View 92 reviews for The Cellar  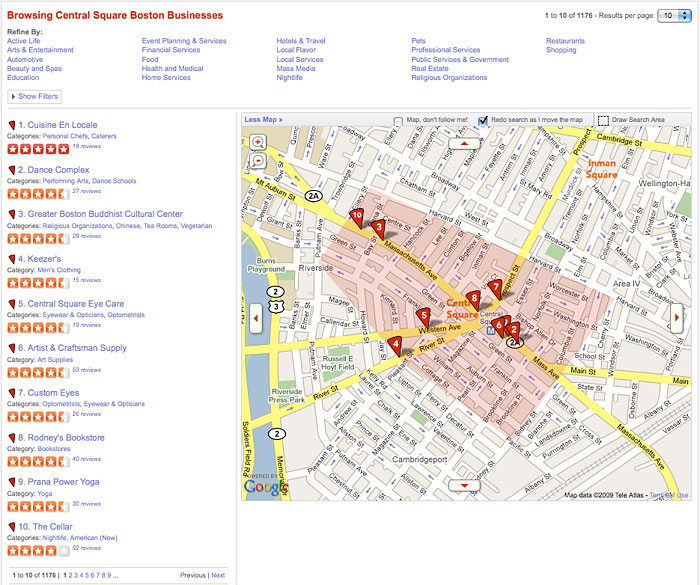[x=87, y=548]
